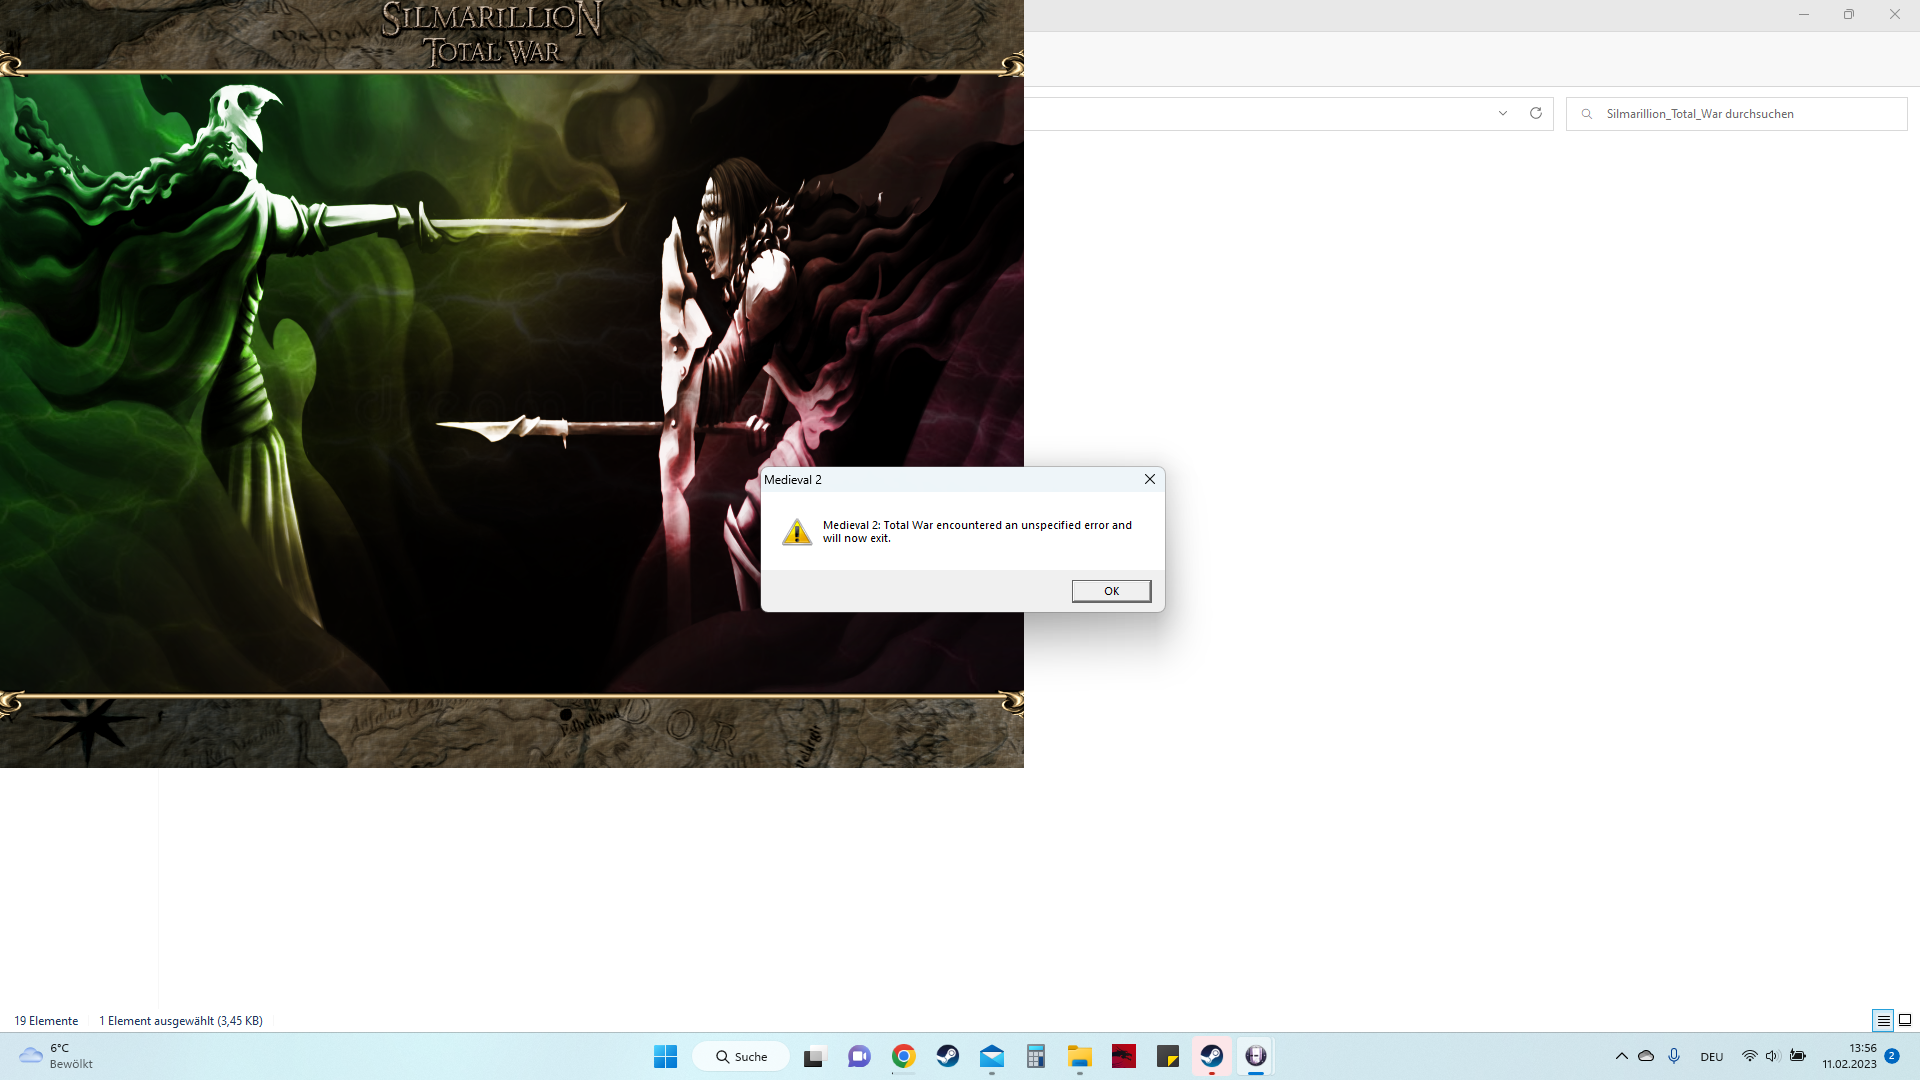
Task: Open Task View from the taskbar
Action: point(815,1056)
